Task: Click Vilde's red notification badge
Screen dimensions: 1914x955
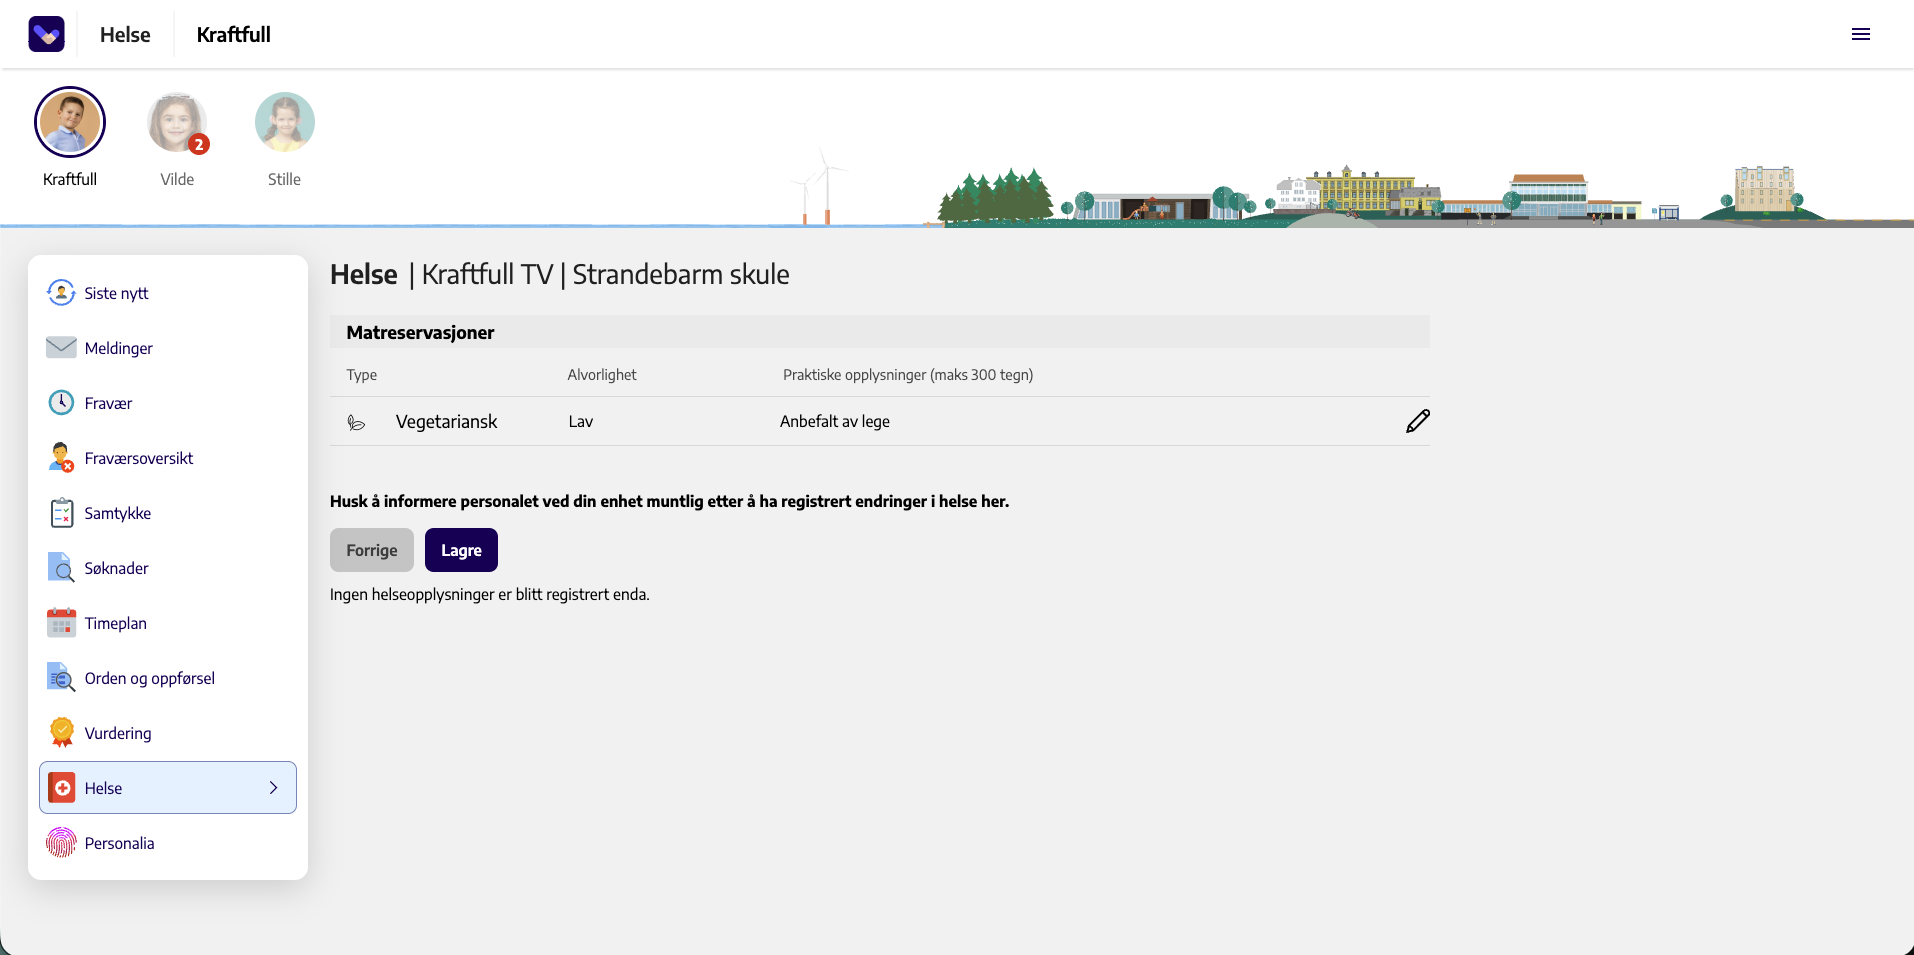Action: point(199,145)
